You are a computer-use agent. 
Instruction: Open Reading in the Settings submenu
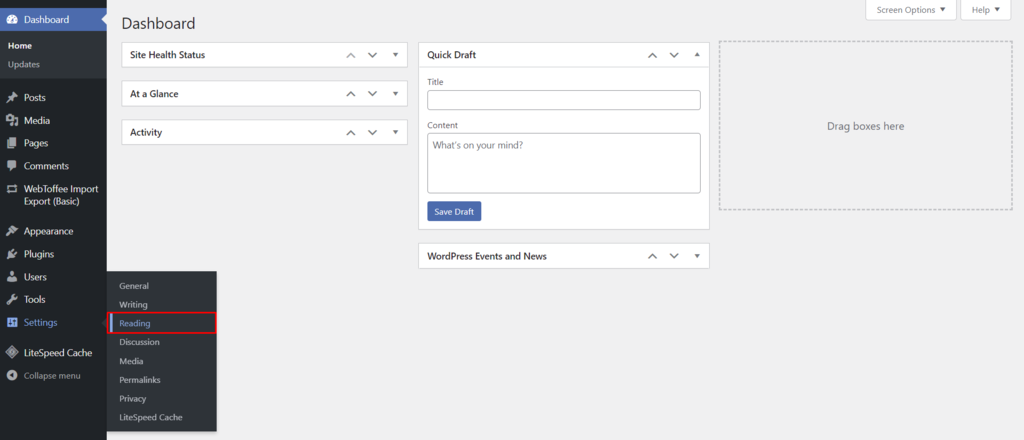click(x=134, y=323)
